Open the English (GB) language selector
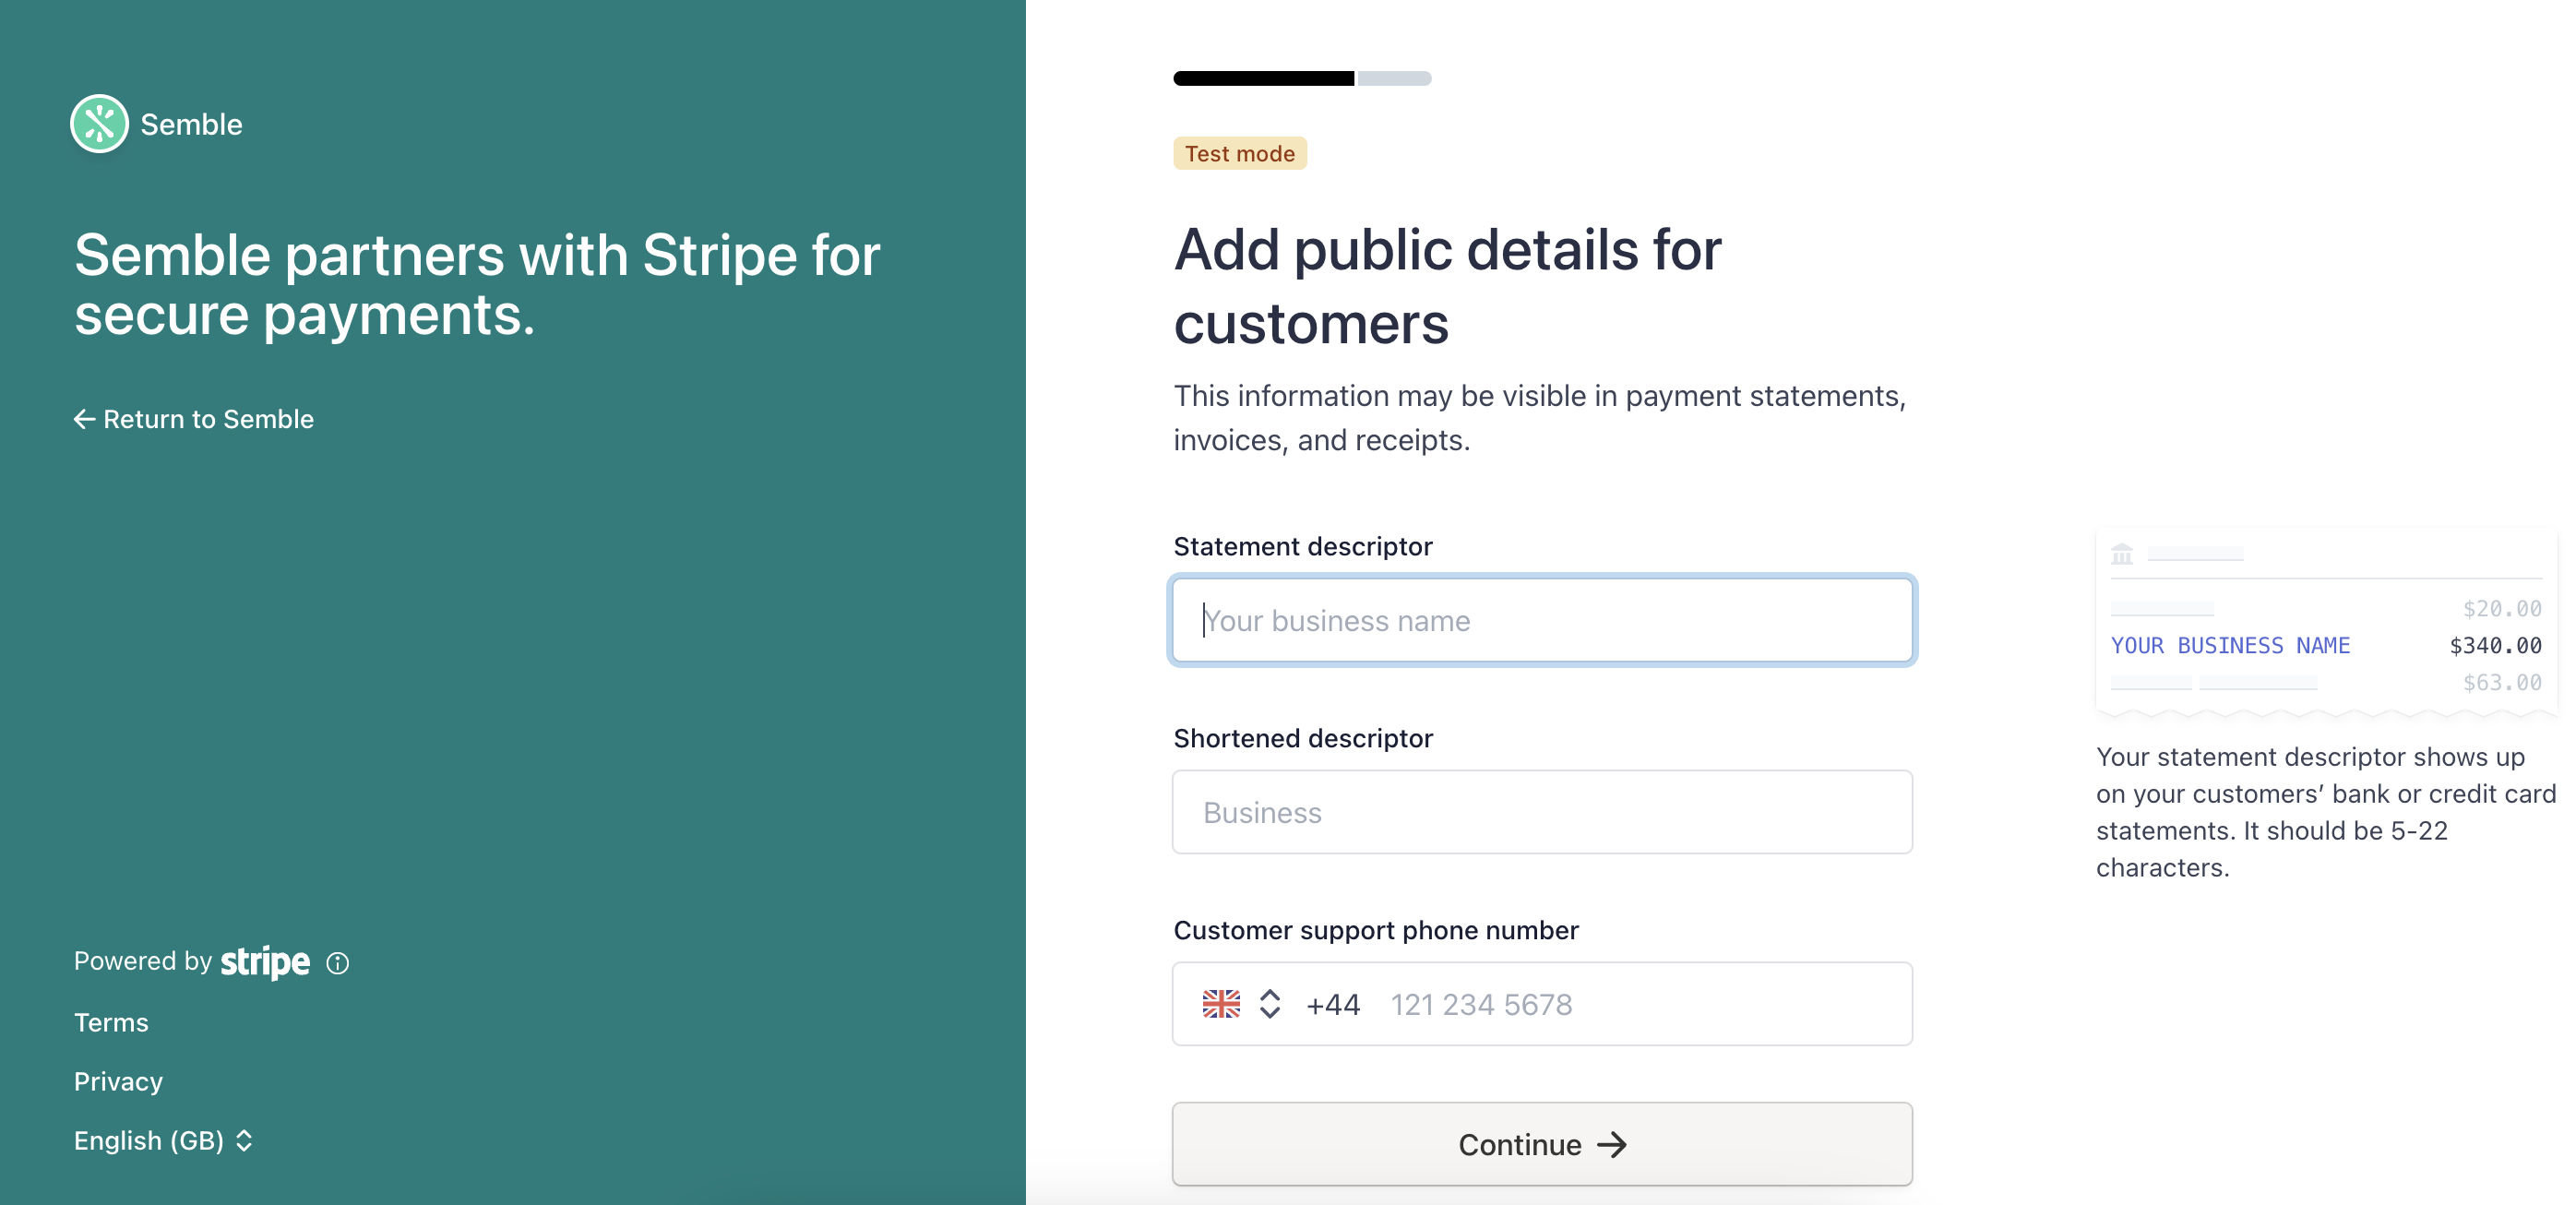Viewport: 2576px width, 1205px height. (x=163, y=1141)
